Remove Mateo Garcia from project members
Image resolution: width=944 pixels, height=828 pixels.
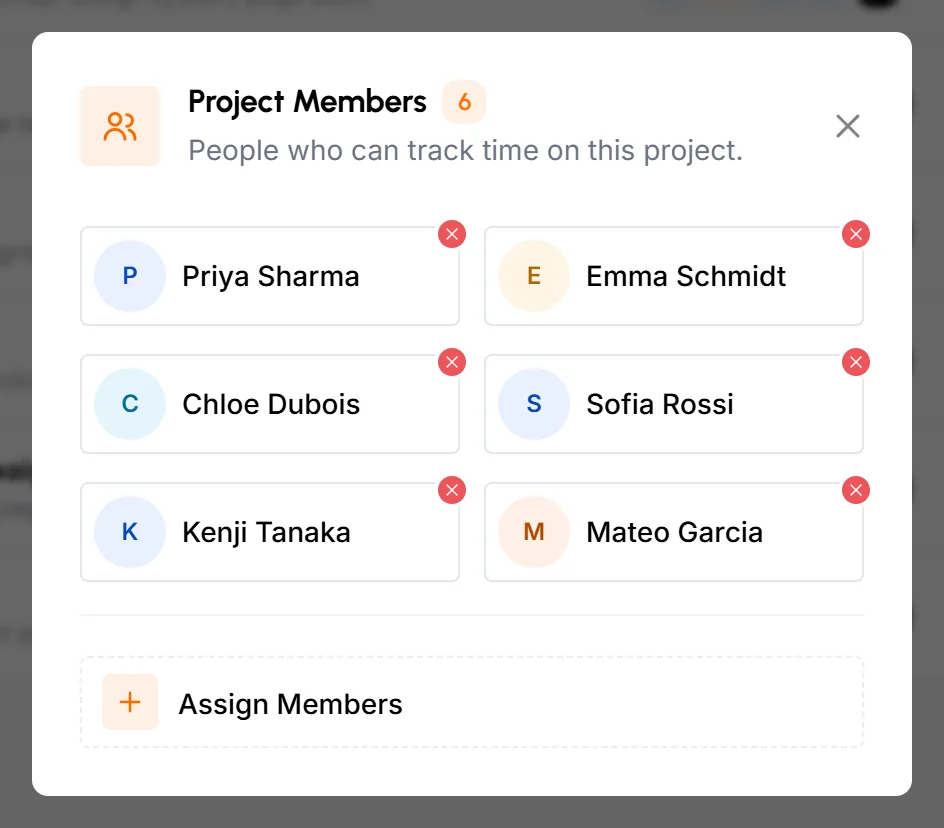pyautogui.click(x=856, y=490)
